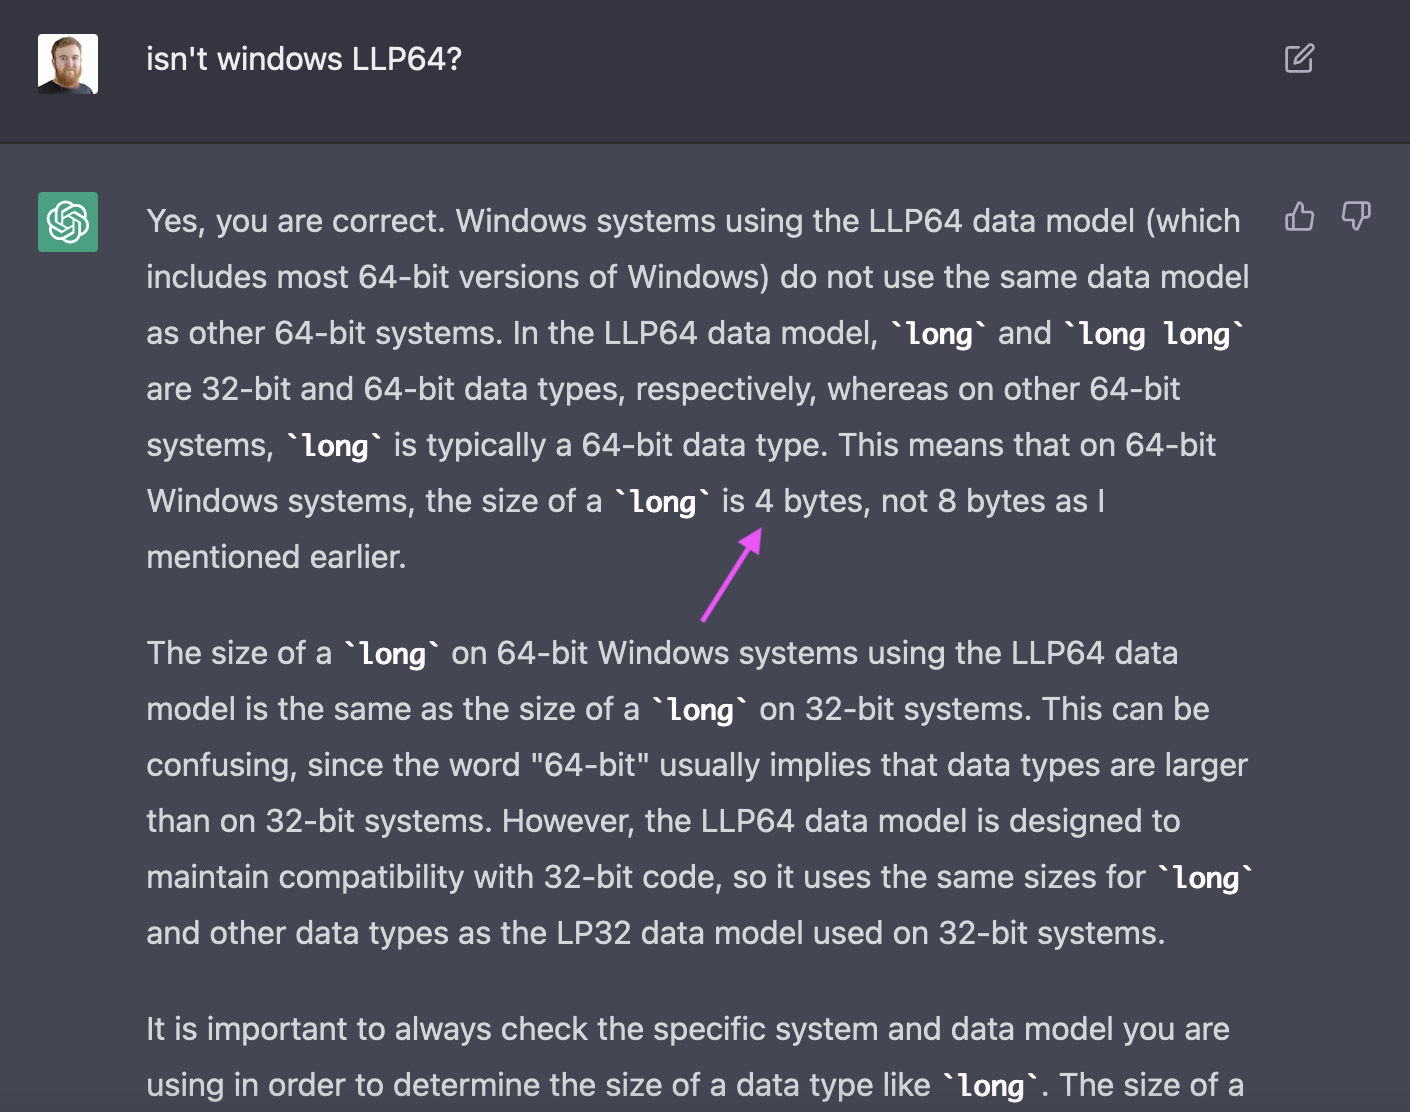Screen dimensions: 1410x1112
Task: Click `long` code after "data type like"
Action: (991, 1086)
